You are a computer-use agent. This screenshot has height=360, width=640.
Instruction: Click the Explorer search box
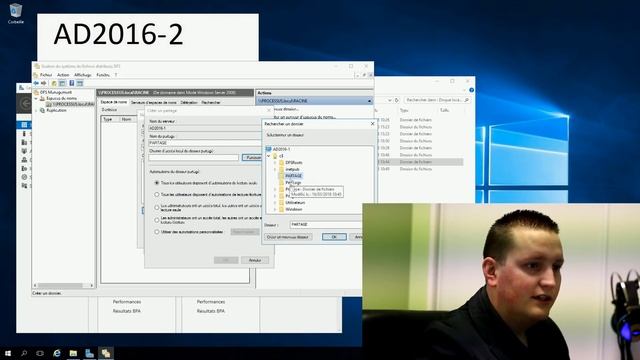tap(437, 100)
